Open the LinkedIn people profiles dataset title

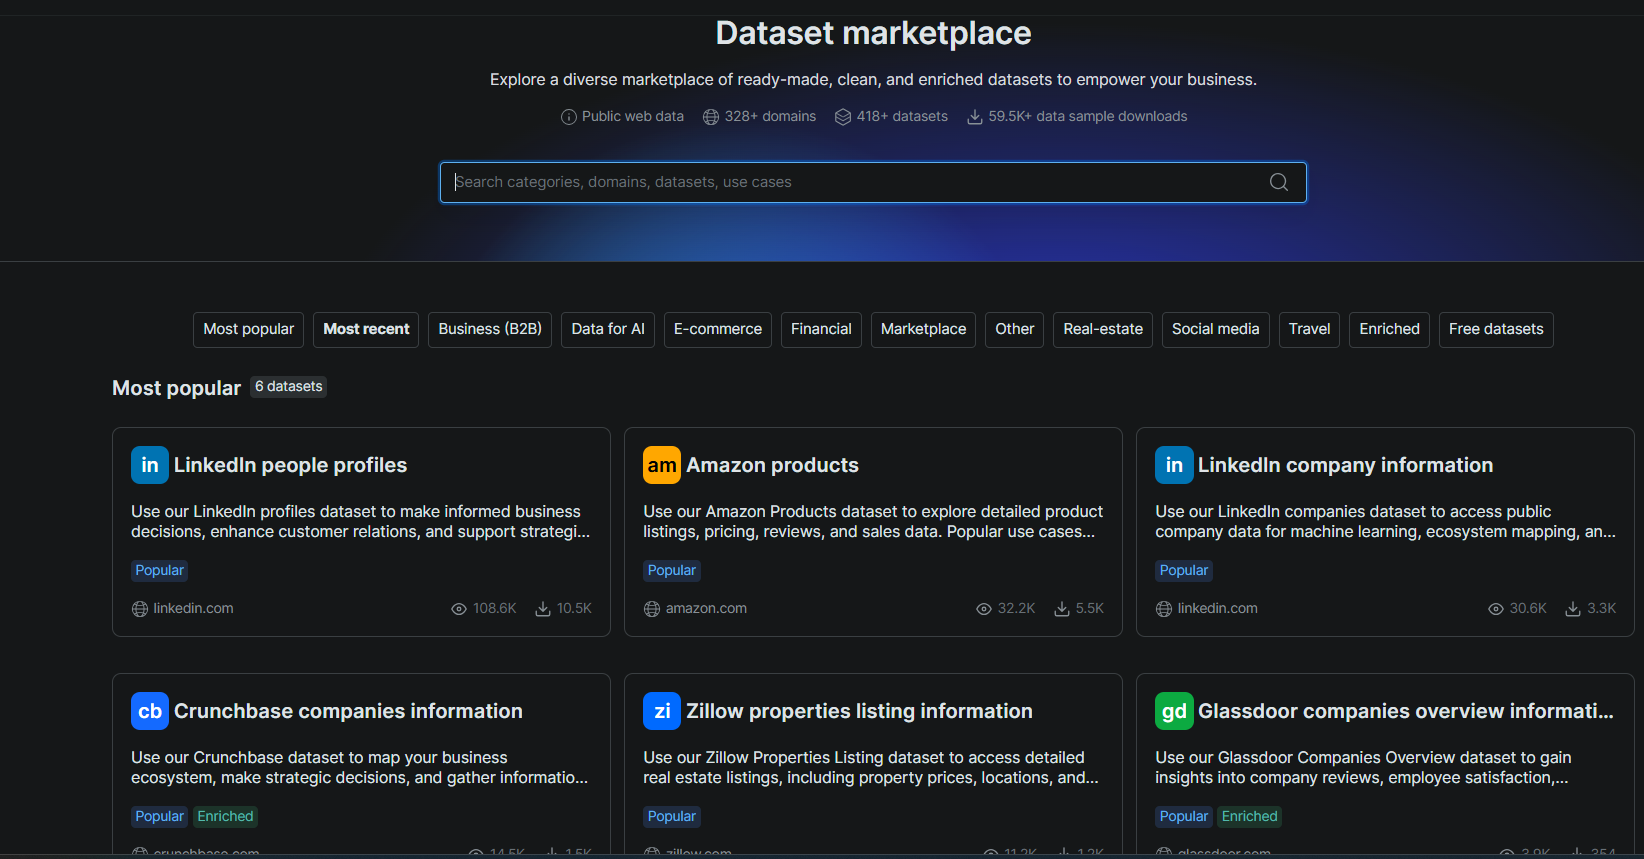pyautogui.click(x=290, y=465)
